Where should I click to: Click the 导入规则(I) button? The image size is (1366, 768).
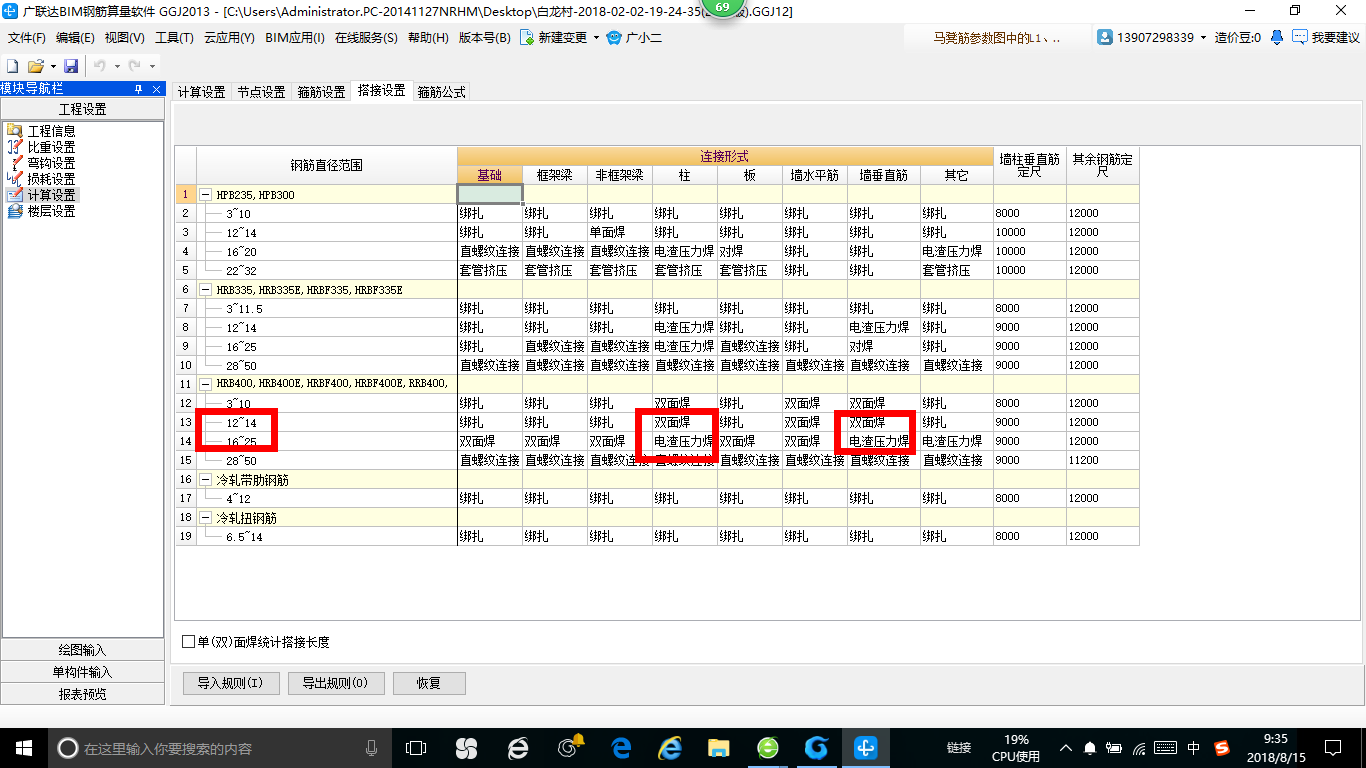coord(230,683)
